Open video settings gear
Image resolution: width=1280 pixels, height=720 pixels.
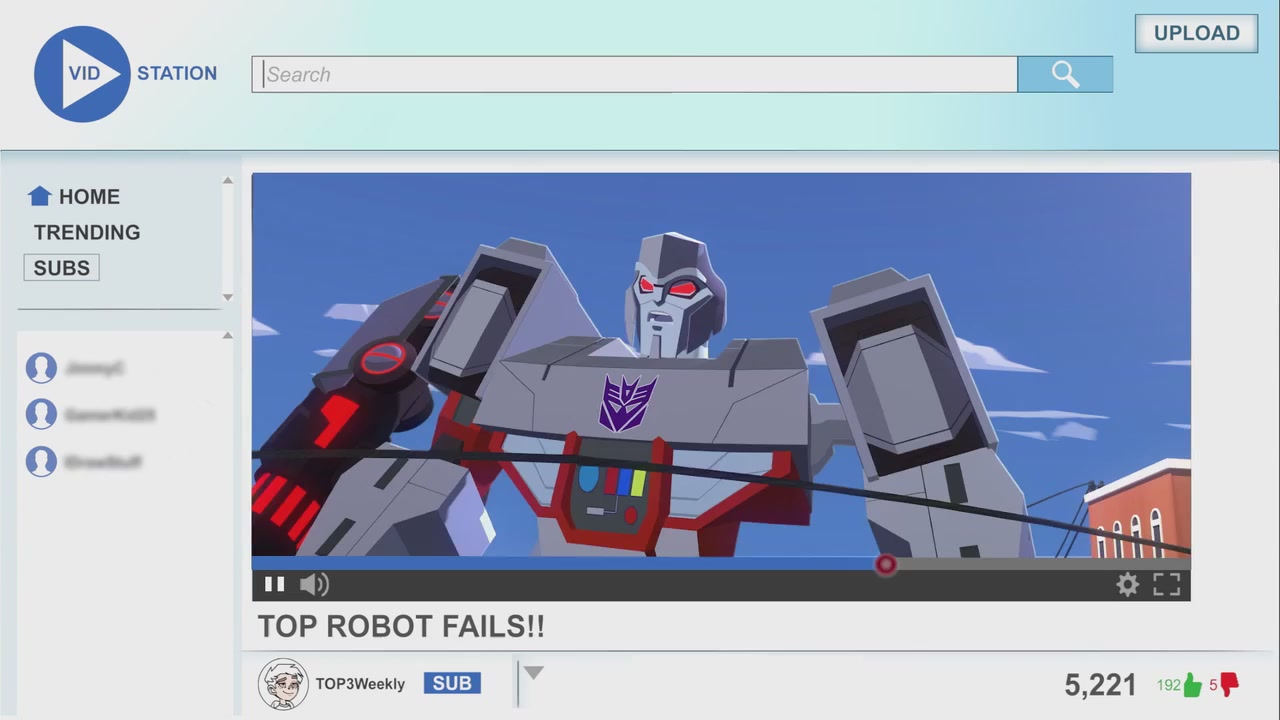[x=1128, y=585]
